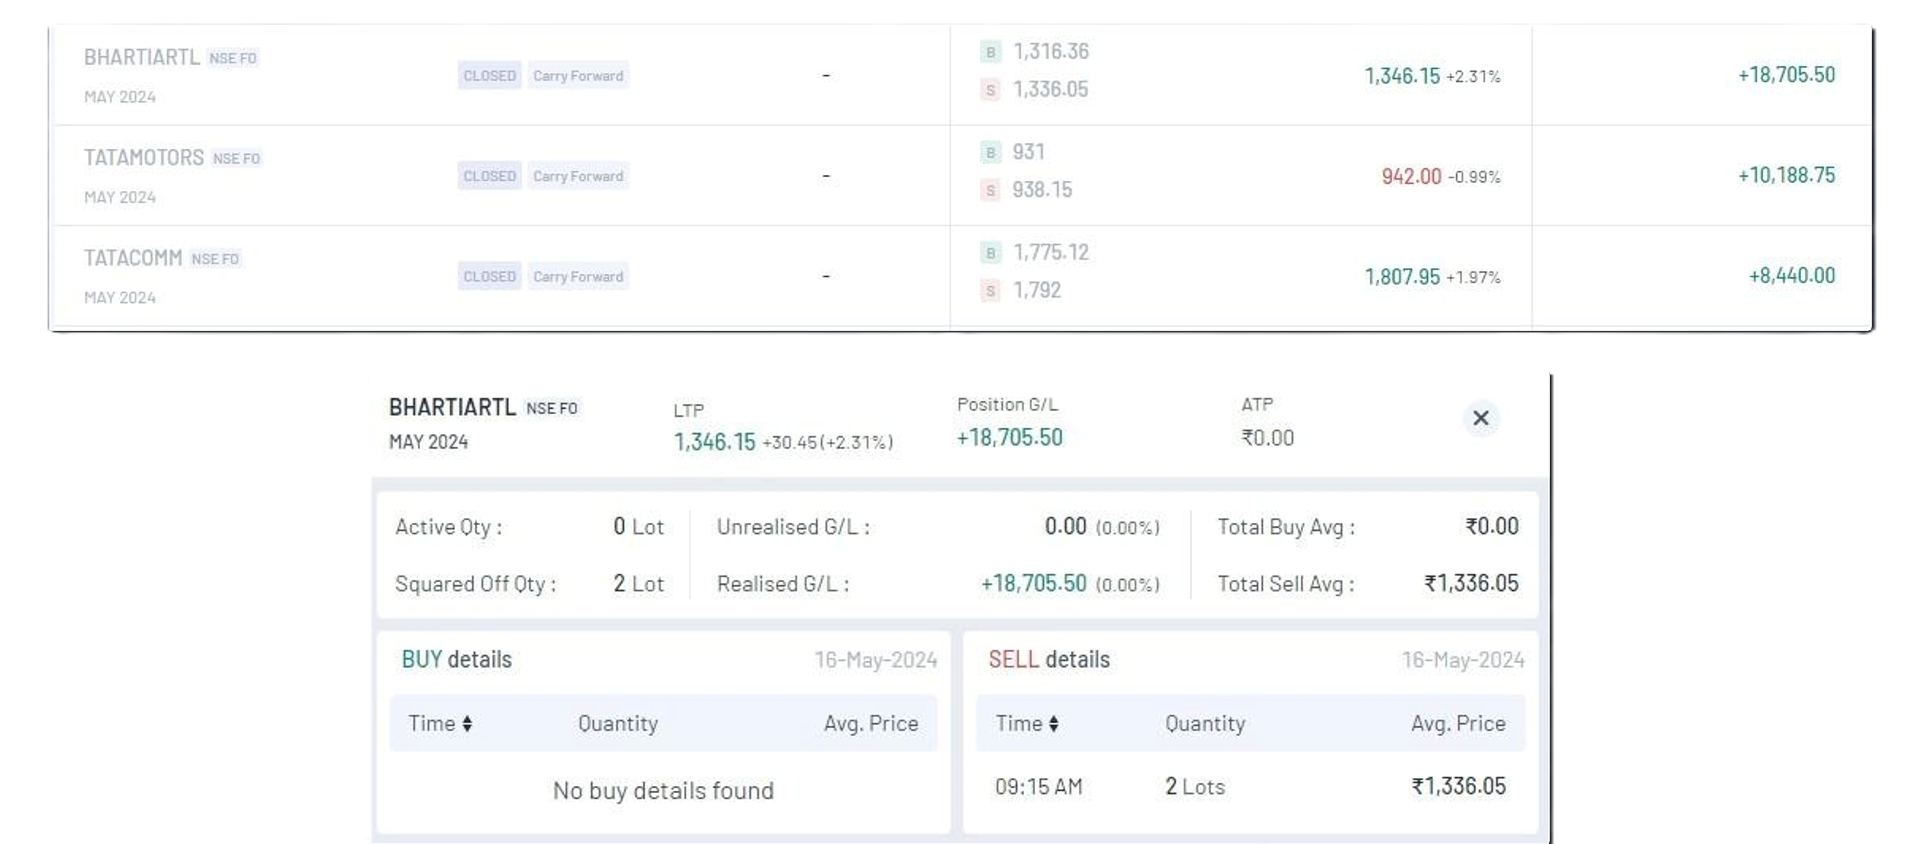Viewport: 1920px width, 844px height.
Task: Click the 09:15 AM sell entry time
Action: [1038, 787]
